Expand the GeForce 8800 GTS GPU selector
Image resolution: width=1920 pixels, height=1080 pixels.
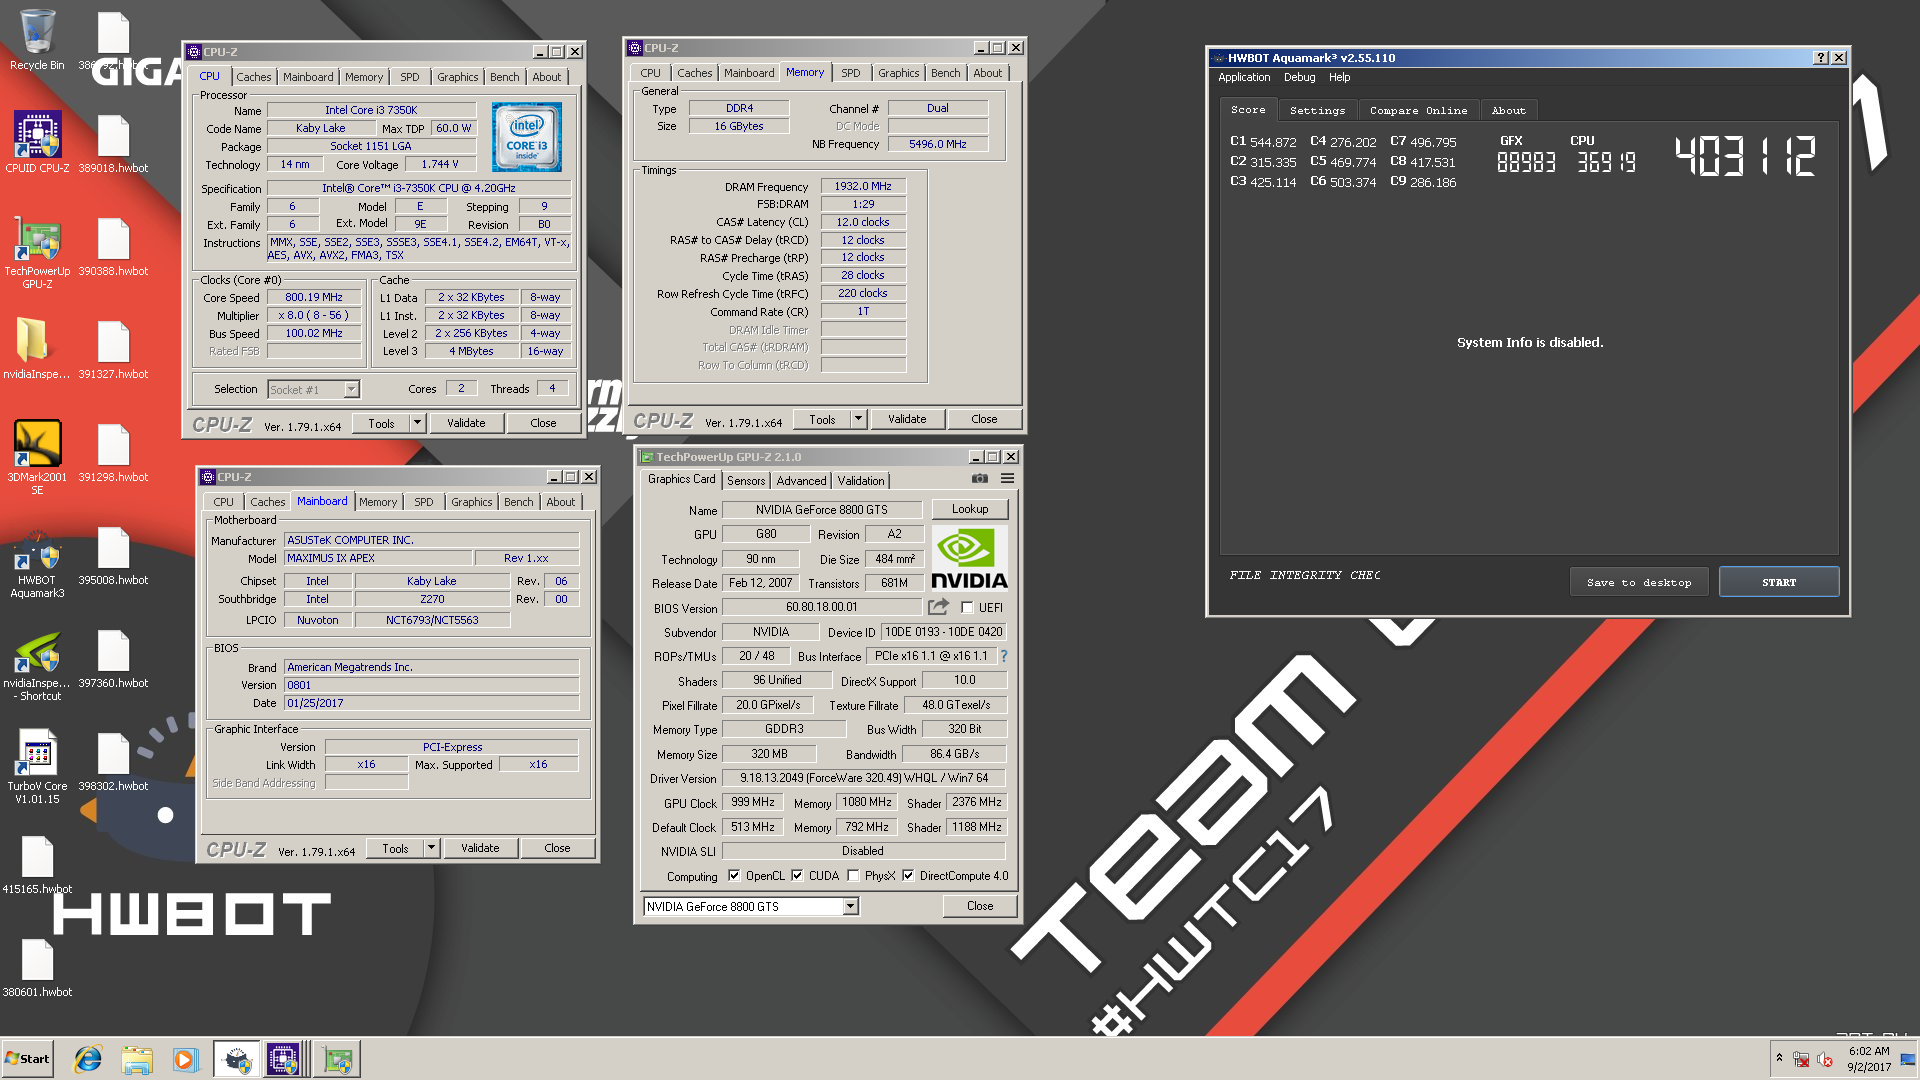[x=850, y=906]
